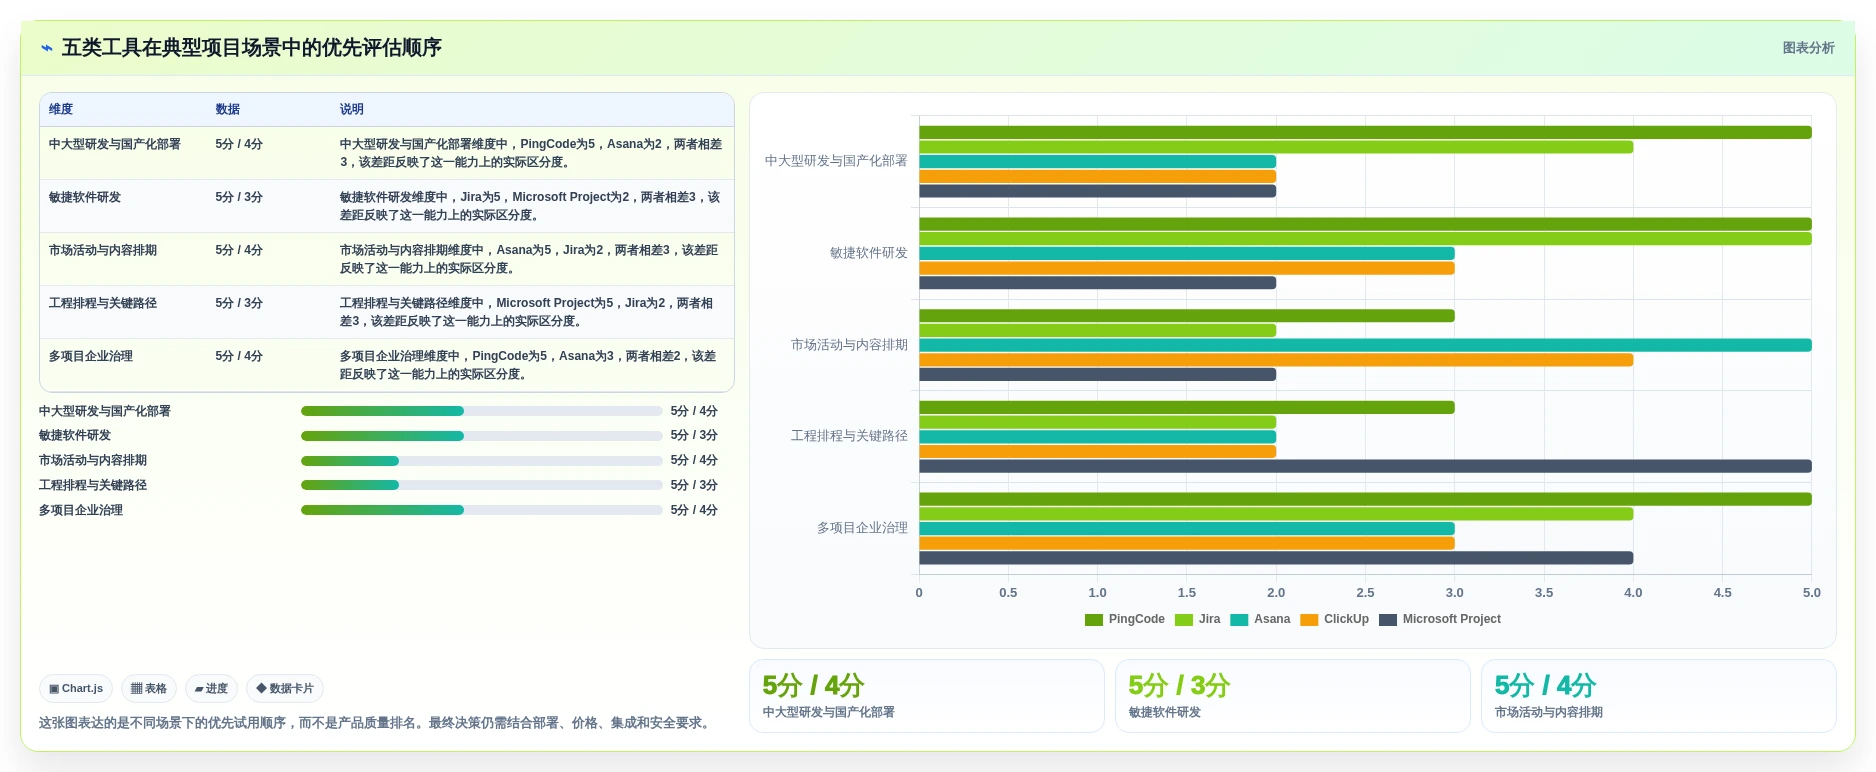Click the progress bar for 敏捷软件研发
The height and width of the screenshot is (772, 1876).
click(x=481, y=436)
